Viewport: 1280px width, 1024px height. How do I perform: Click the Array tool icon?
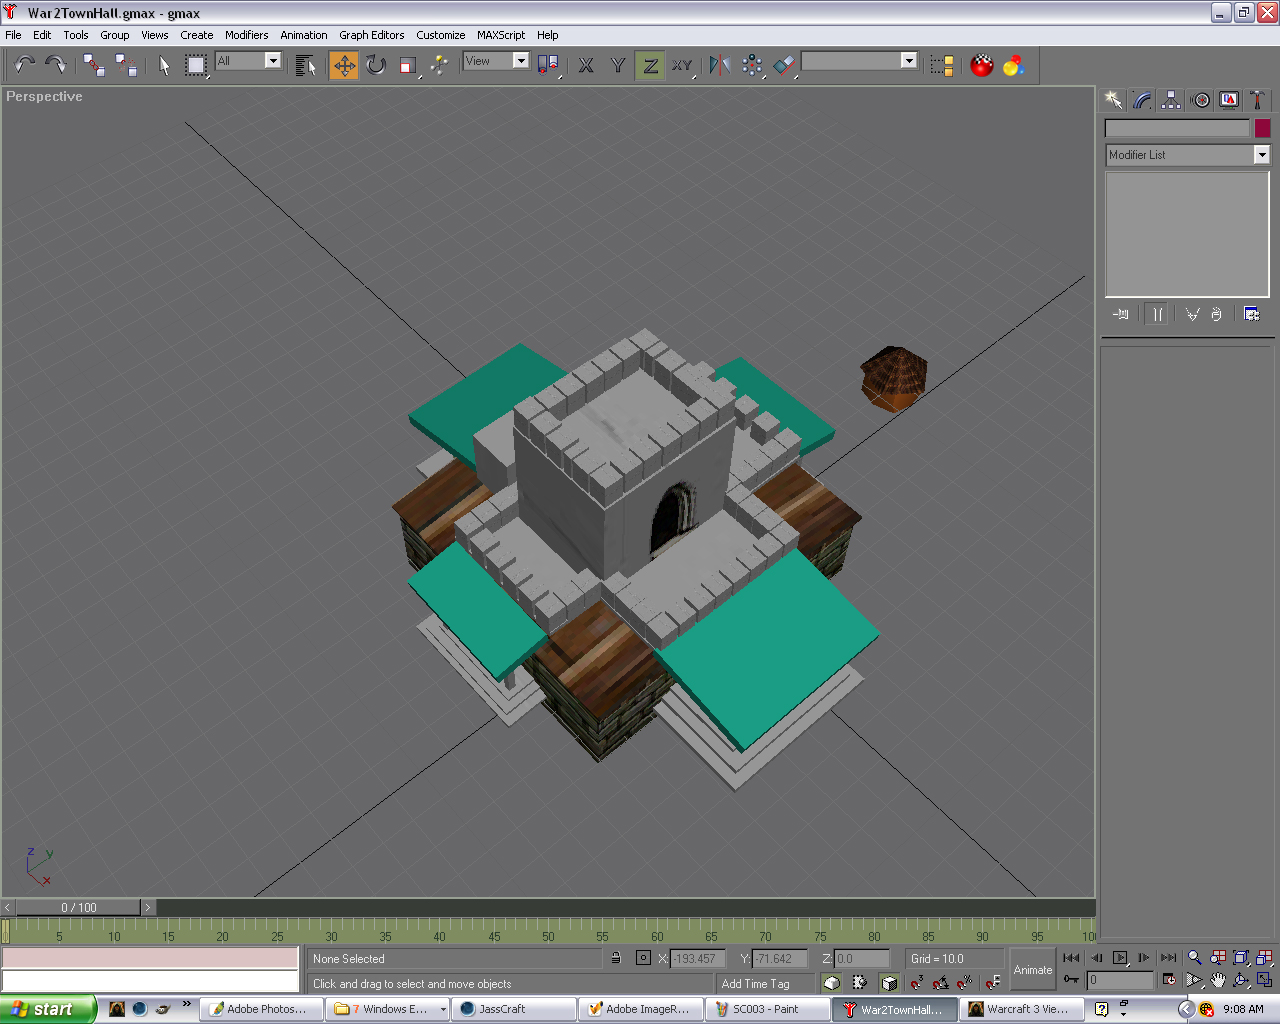tap(752, 65)
